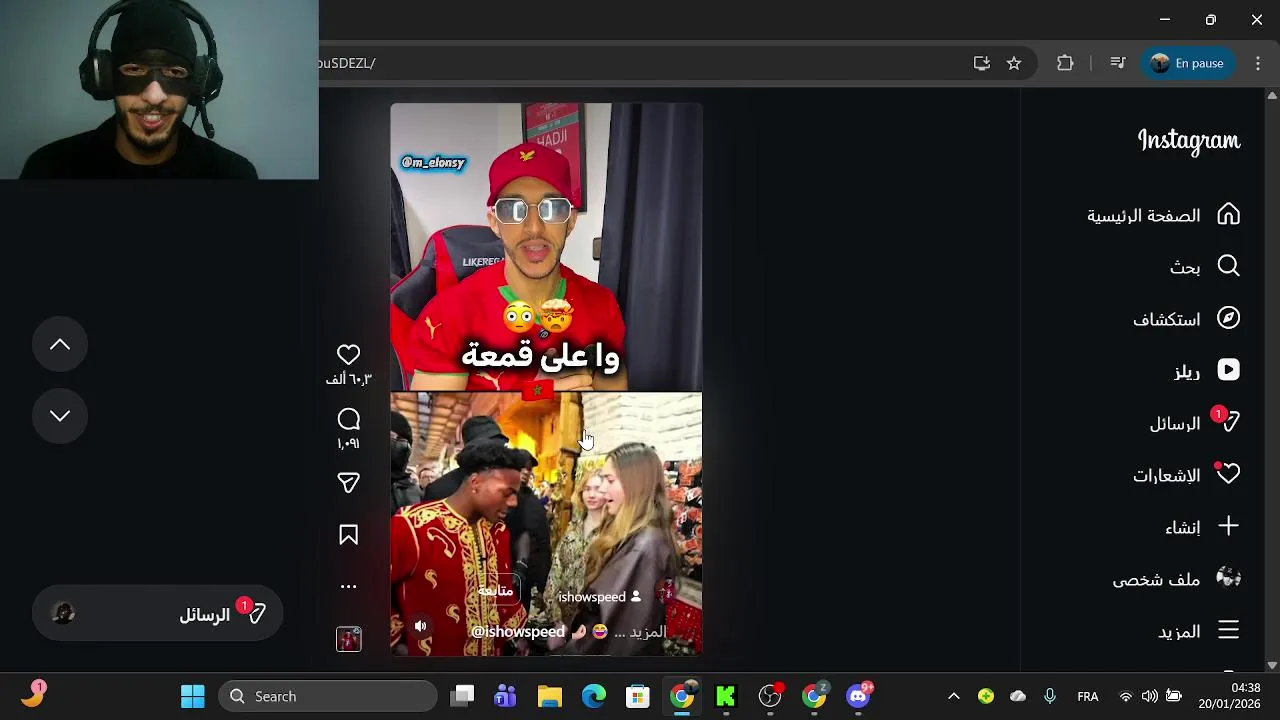Open Chrome media control icon
1280x720 pixels.
click(x=1118, y=63)
